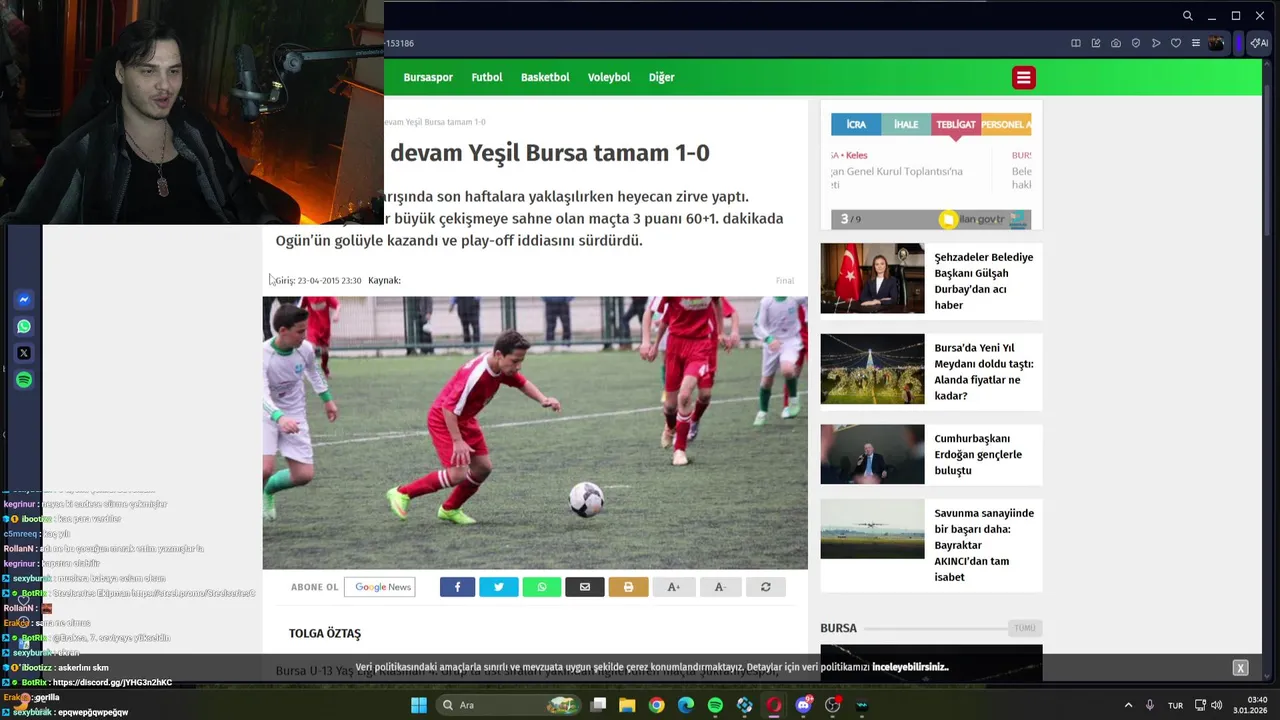Open WhatsApp in the Opera sidebar
This screenshot has height=720, width=1280.
coord(24,326)
